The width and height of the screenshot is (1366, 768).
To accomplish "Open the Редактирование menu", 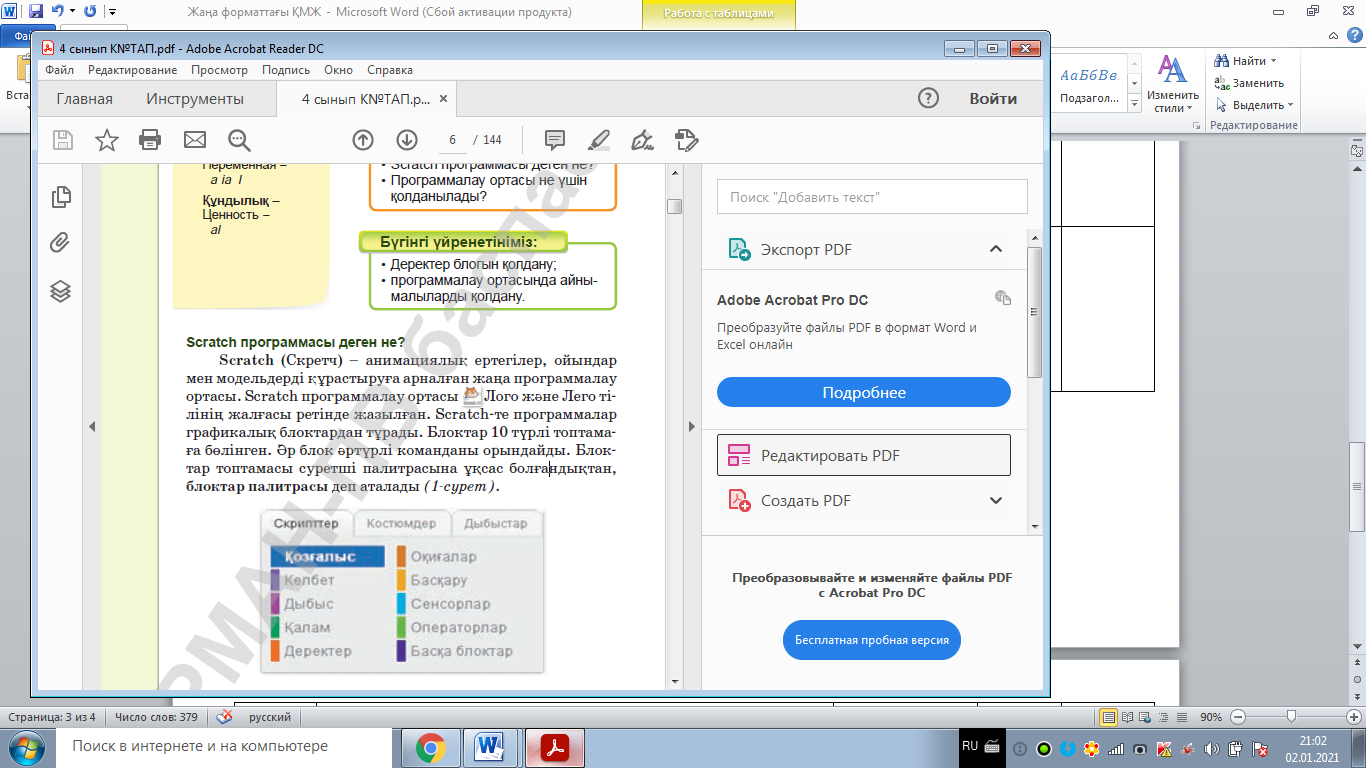I will (132, 70).
